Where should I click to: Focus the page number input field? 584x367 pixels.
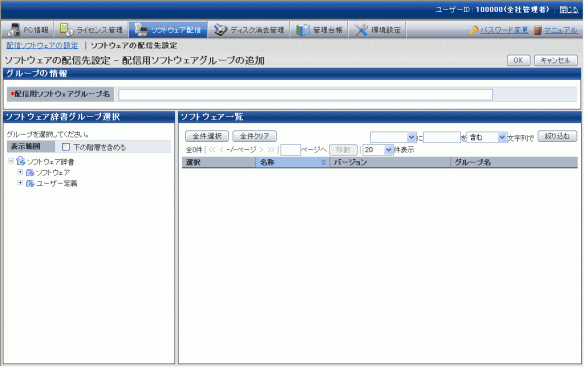[290, 150]
